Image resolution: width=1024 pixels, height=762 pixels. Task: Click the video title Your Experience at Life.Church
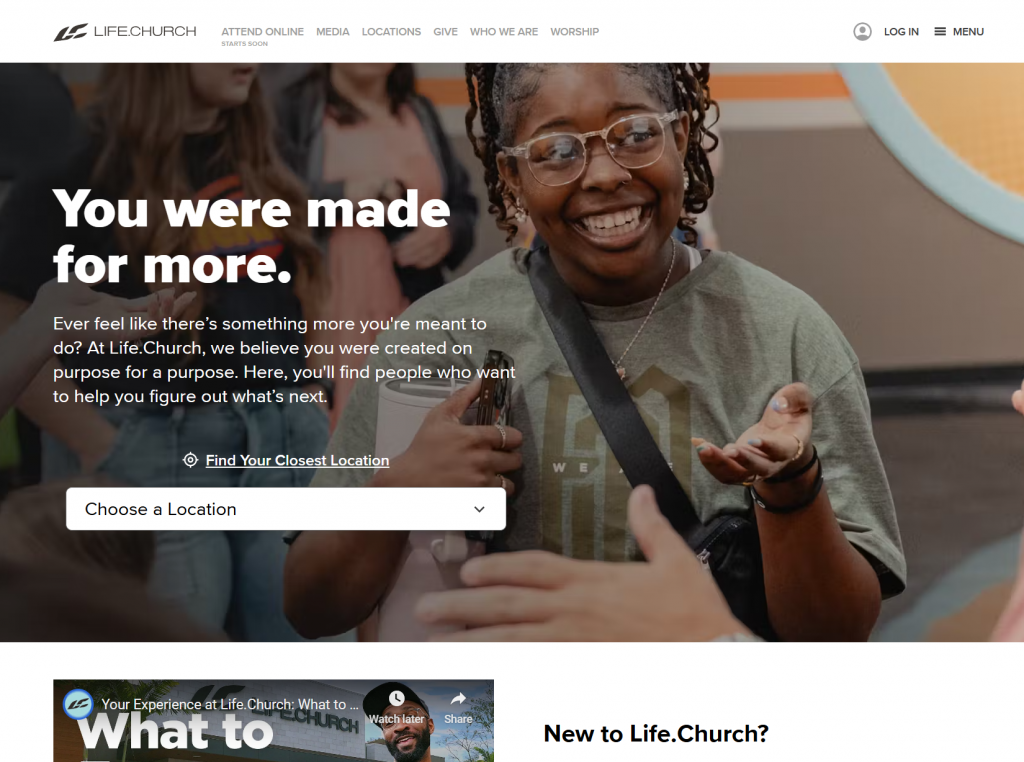[230, 705]
